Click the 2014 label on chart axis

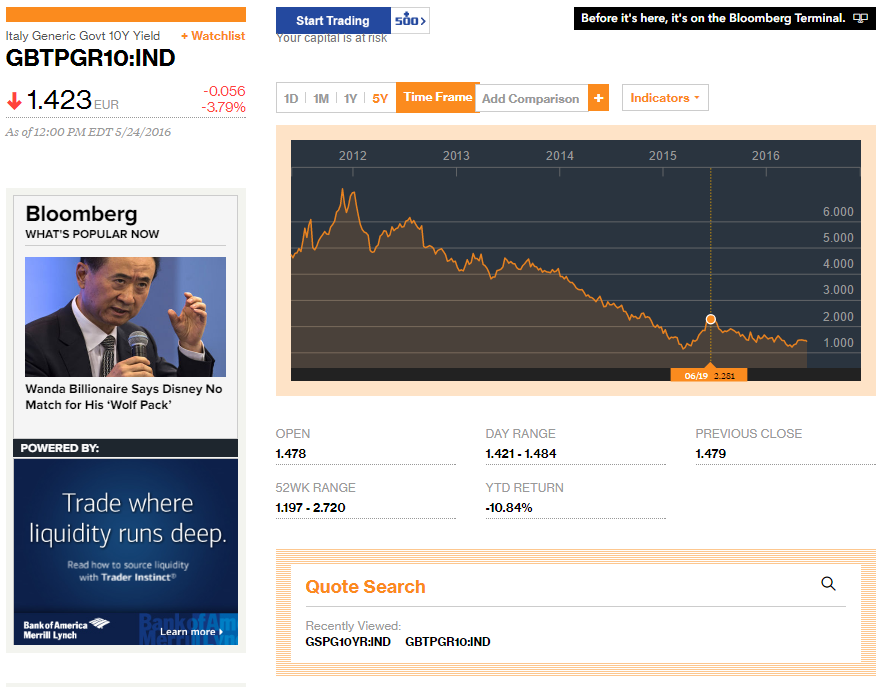coord(560,156)
